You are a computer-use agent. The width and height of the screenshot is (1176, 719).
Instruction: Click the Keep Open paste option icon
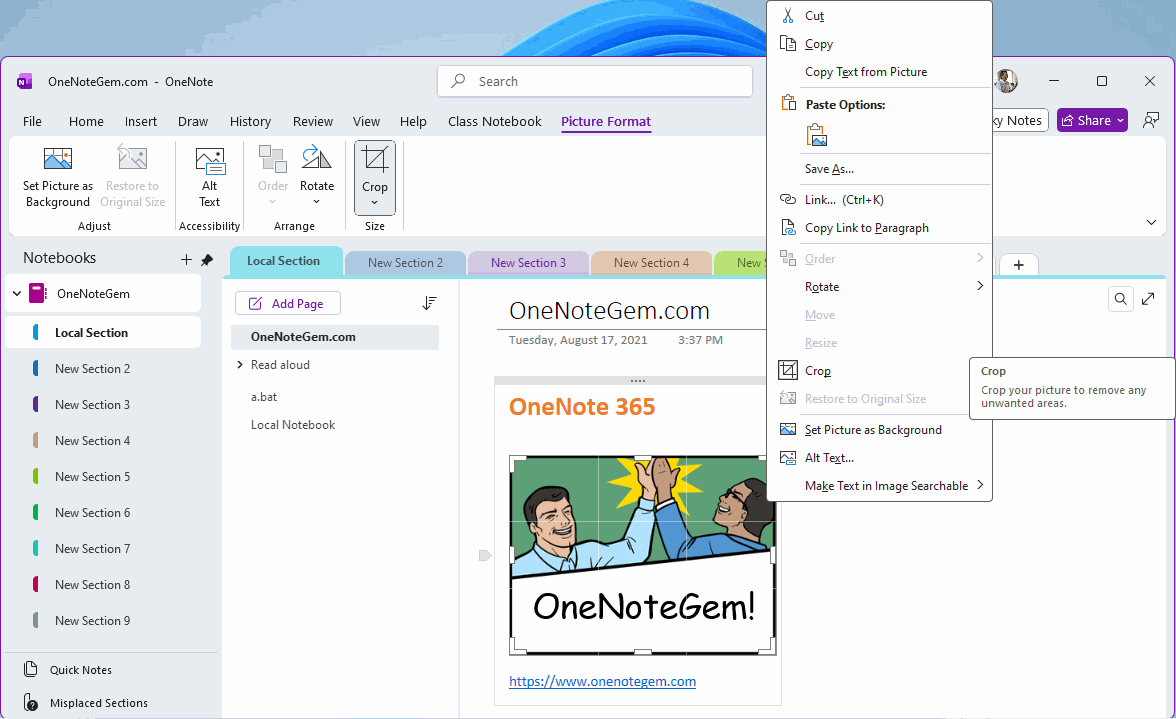(817, 135)
